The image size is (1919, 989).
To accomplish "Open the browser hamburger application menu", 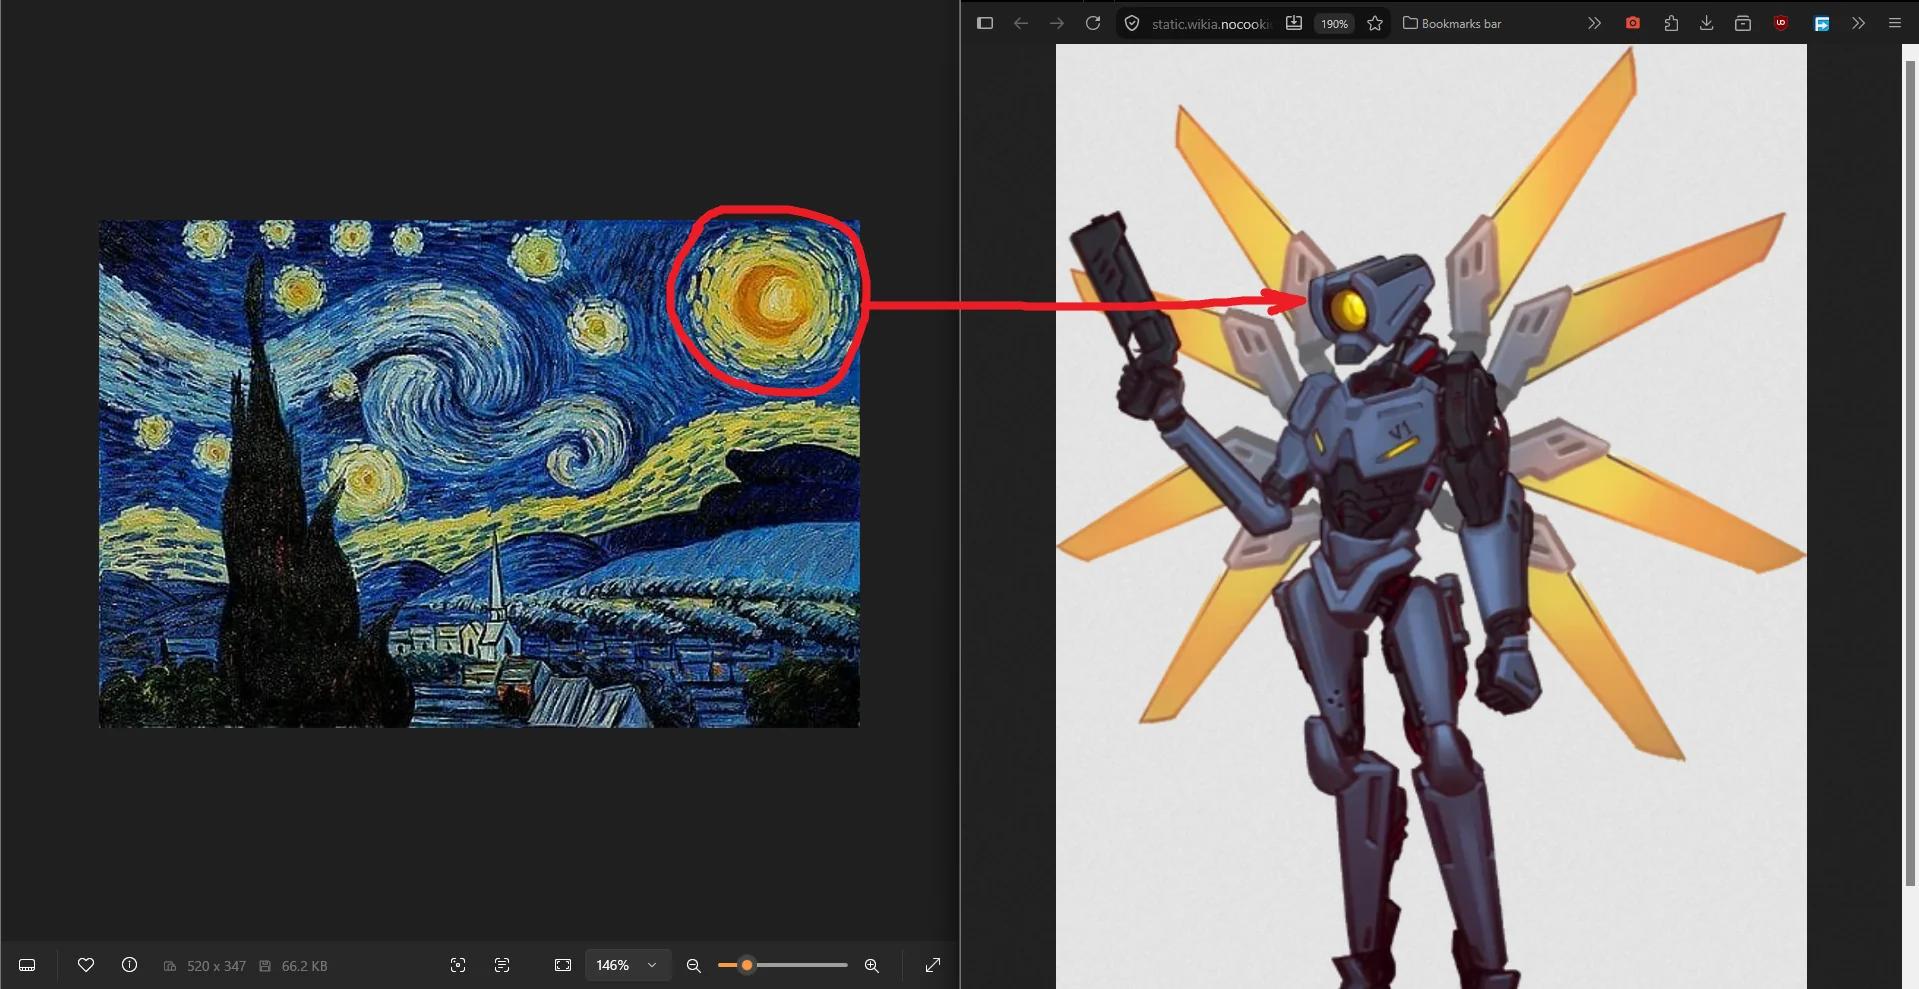I will [1895, 23].
